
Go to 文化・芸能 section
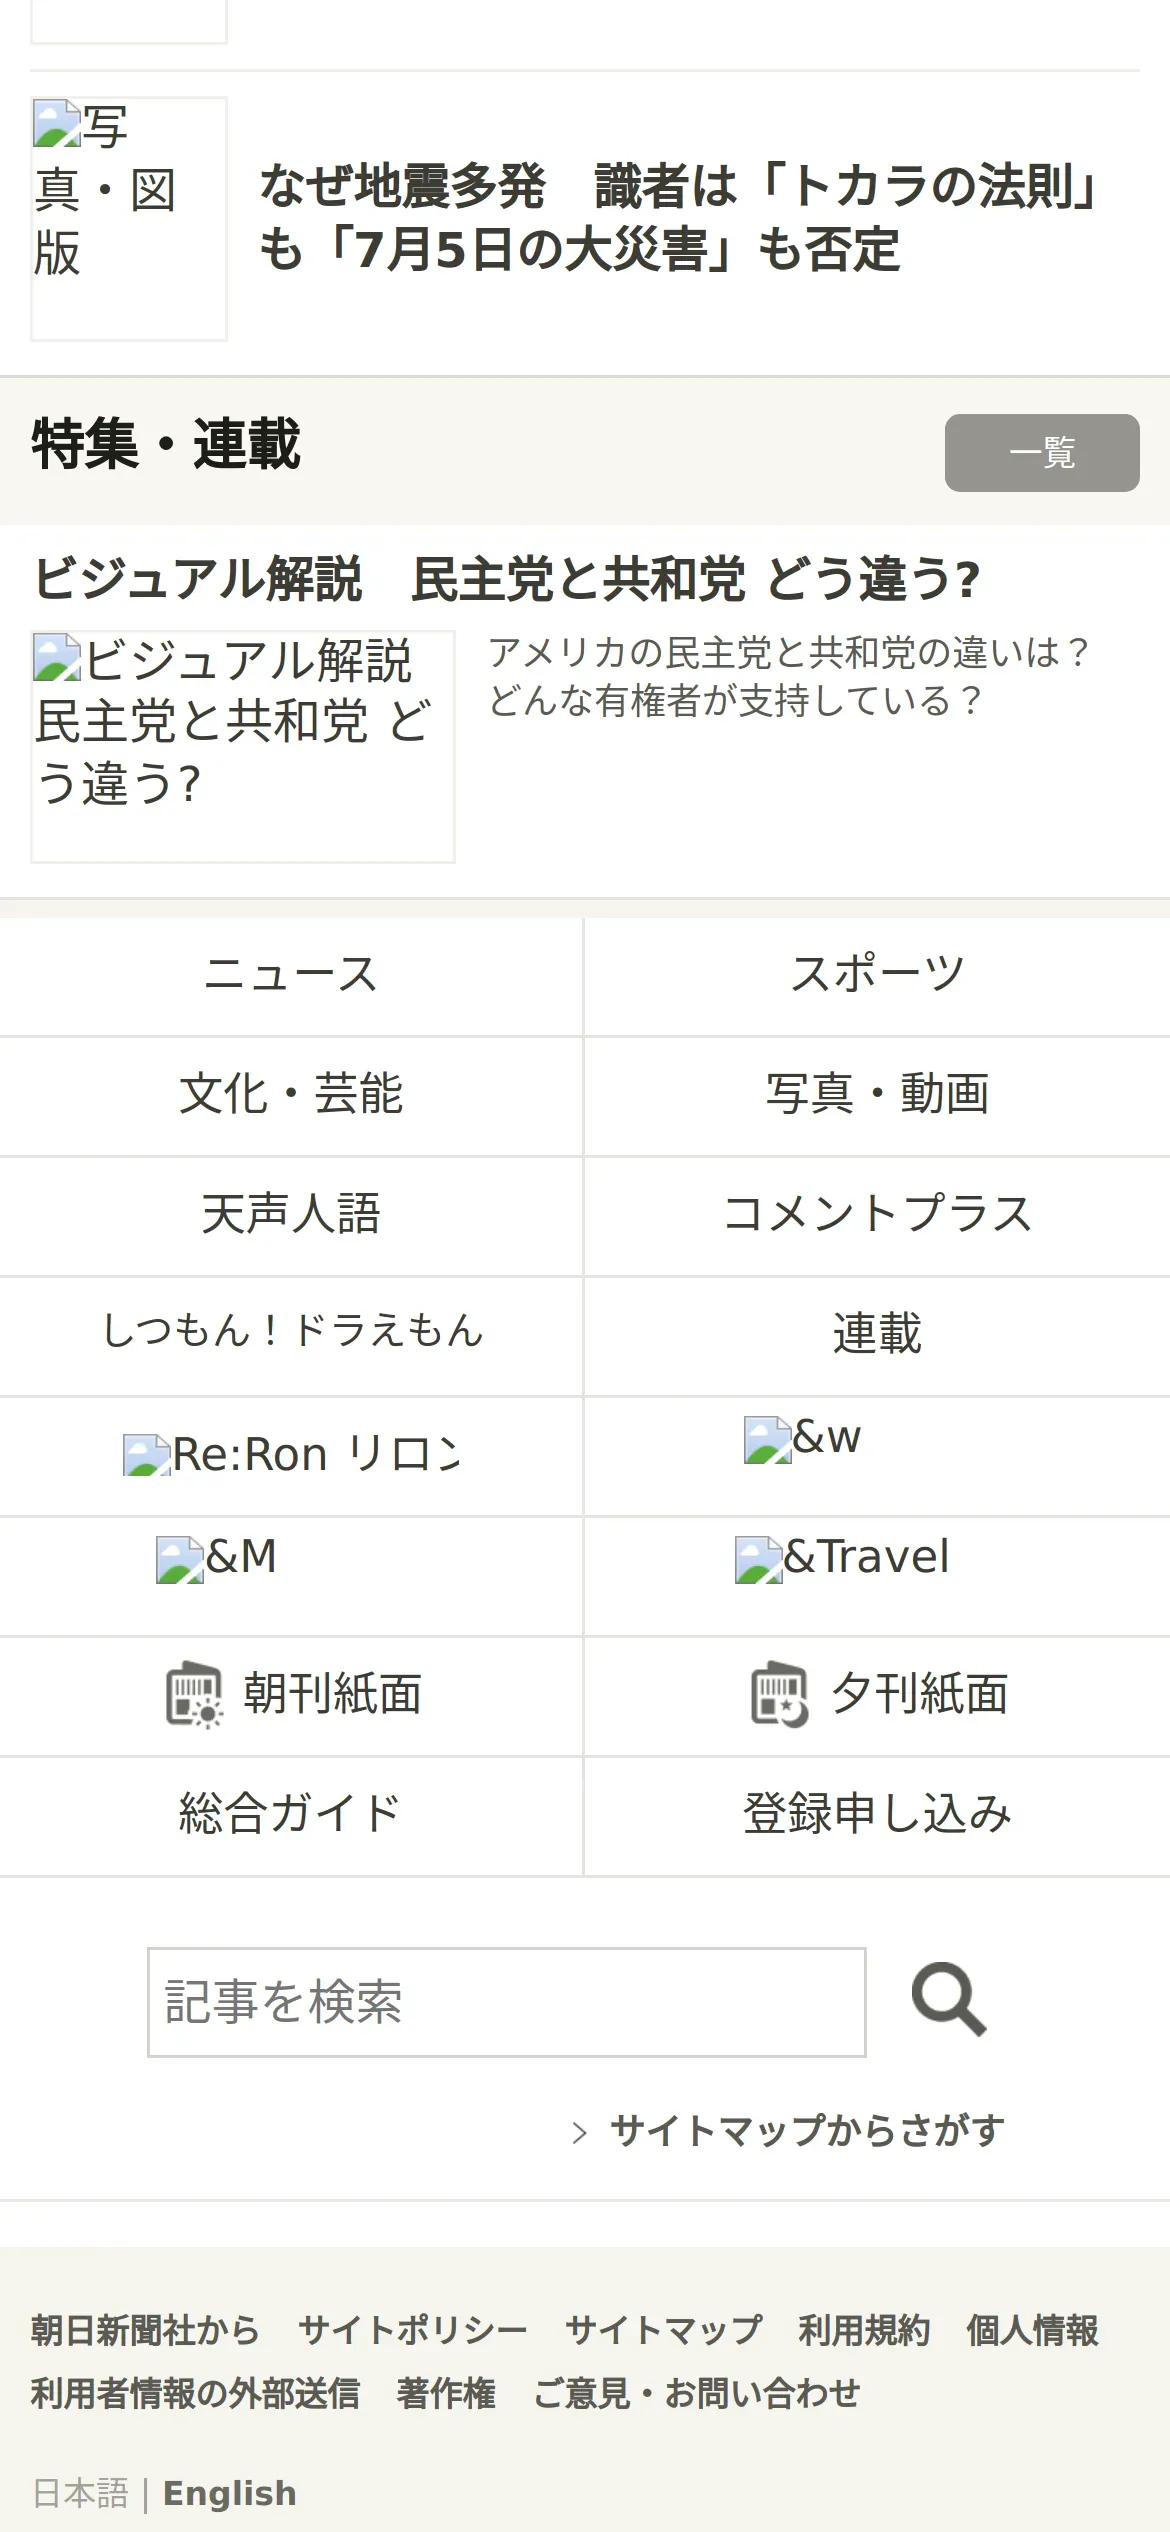coord(291,1096)
